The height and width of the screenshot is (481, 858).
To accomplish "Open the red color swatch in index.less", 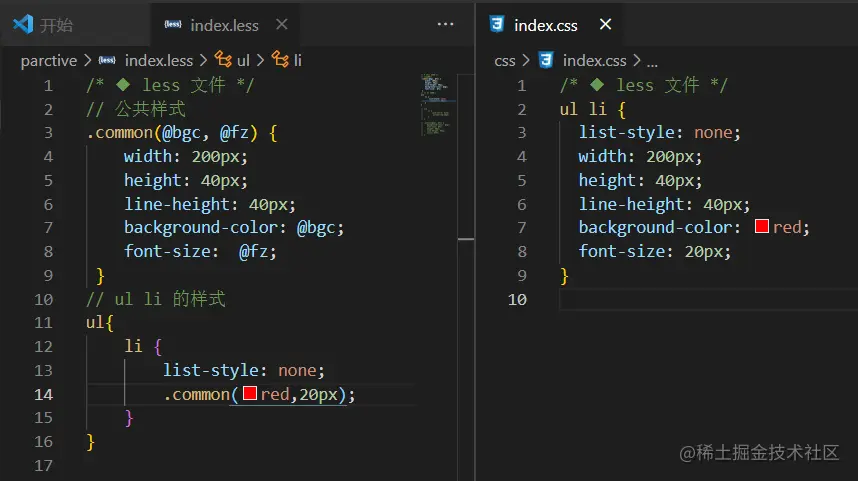I will [x=250, y=393].
